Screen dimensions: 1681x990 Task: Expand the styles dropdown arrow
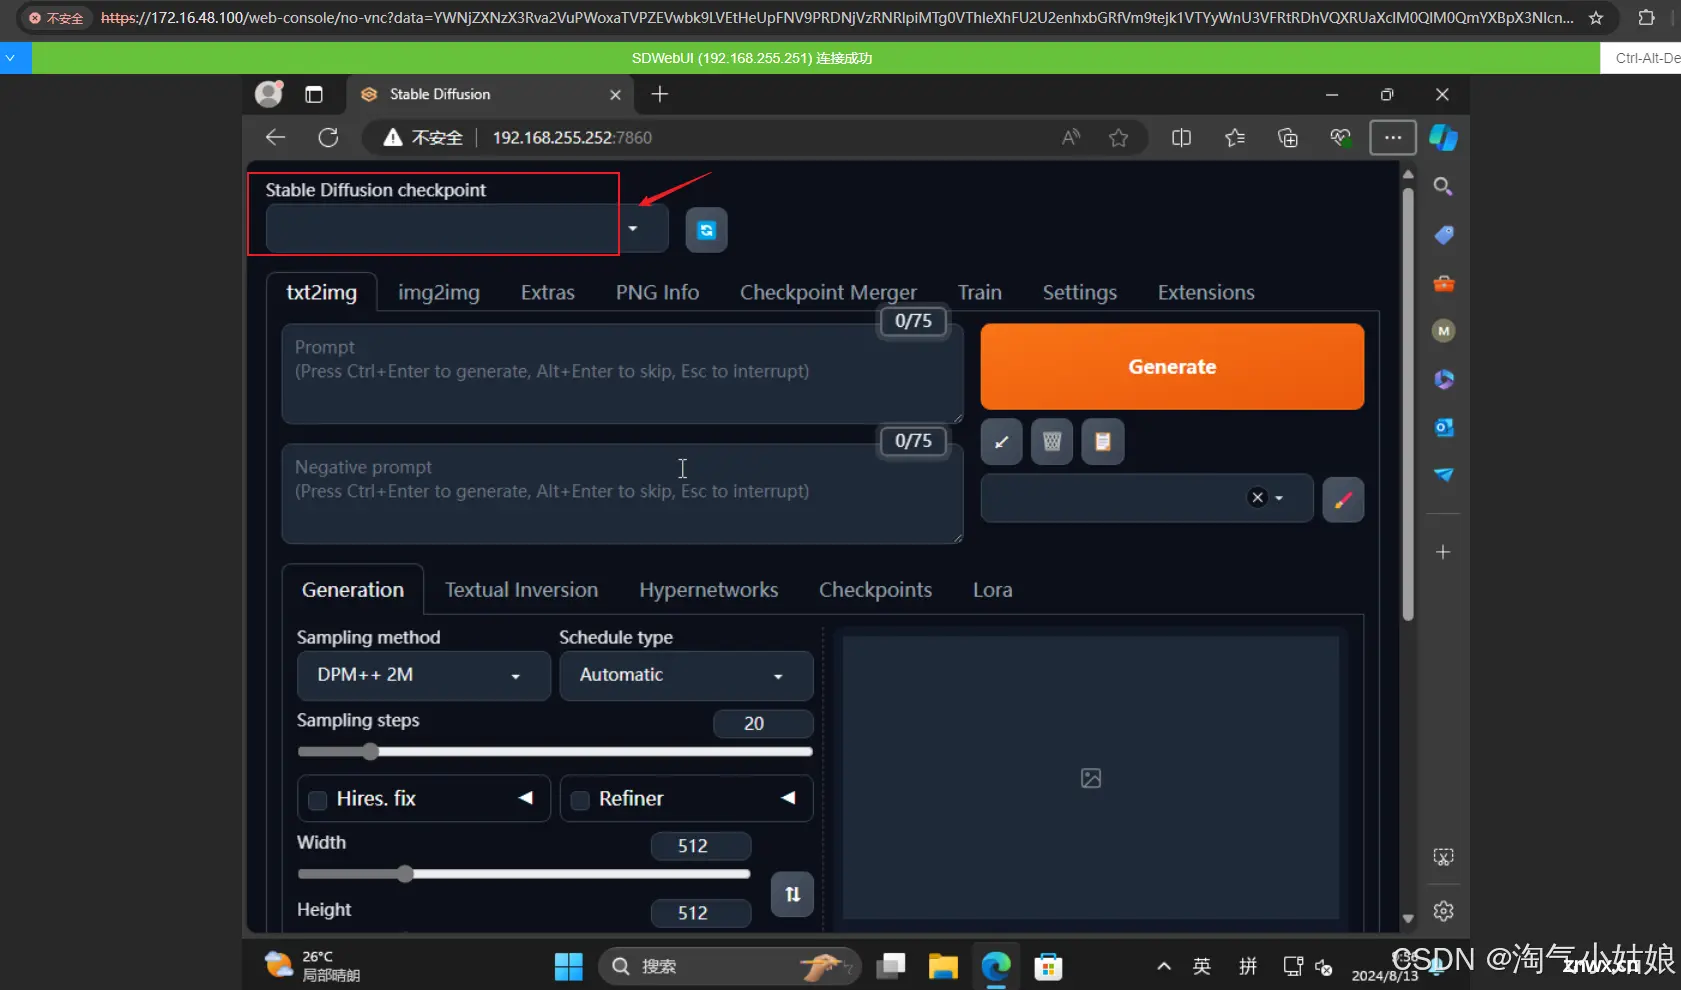click(1279, 498)
